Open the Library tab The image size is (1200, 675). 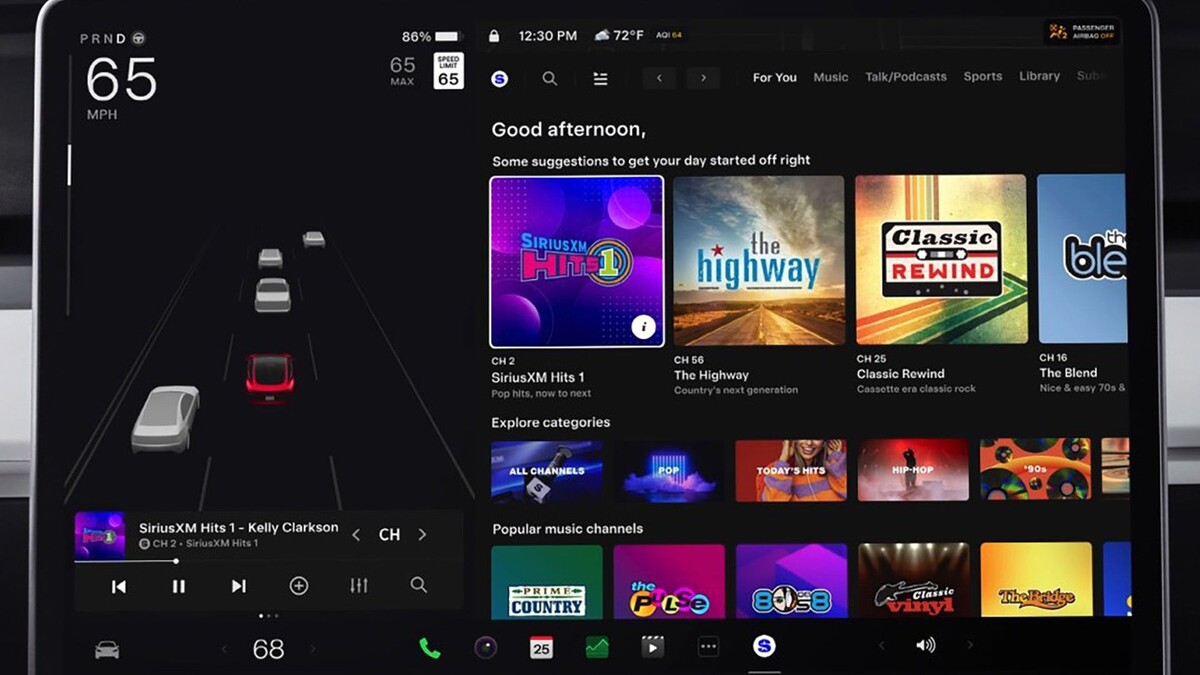pos(1040,77)
